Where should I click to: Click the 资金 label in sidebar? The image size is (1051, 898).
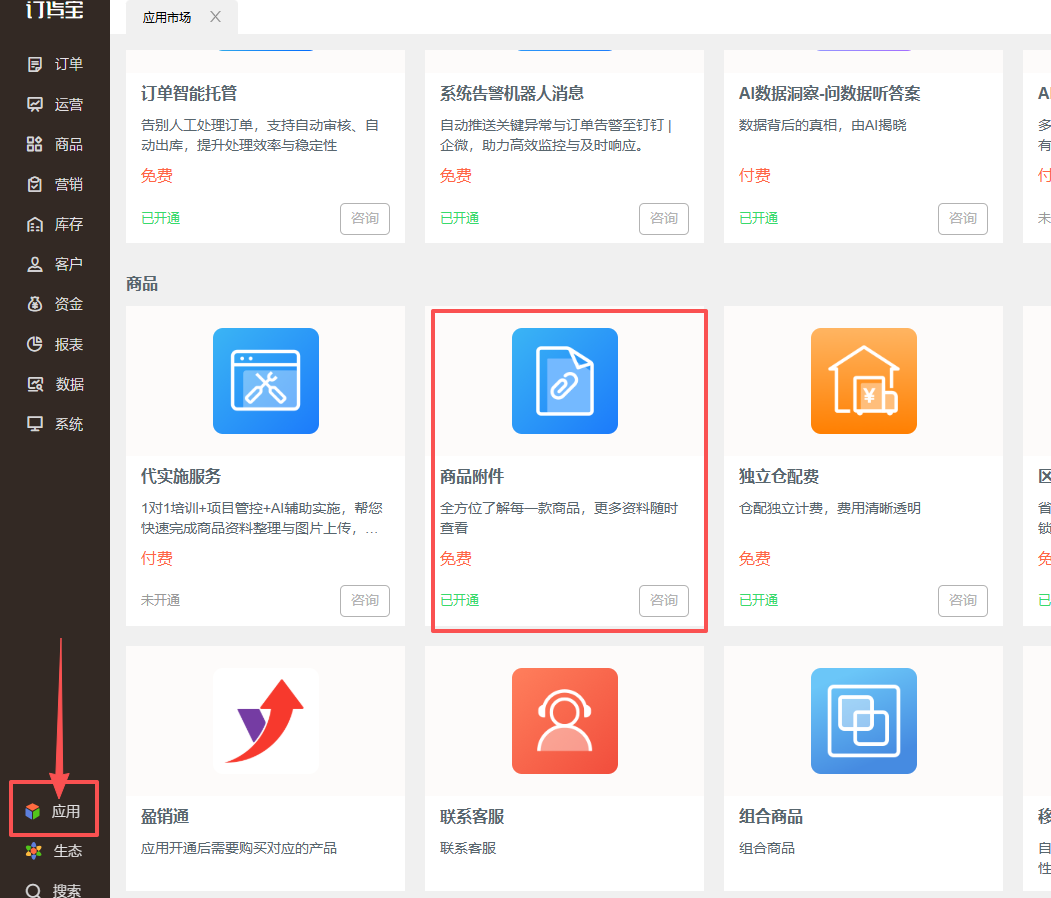coord(68,304)
